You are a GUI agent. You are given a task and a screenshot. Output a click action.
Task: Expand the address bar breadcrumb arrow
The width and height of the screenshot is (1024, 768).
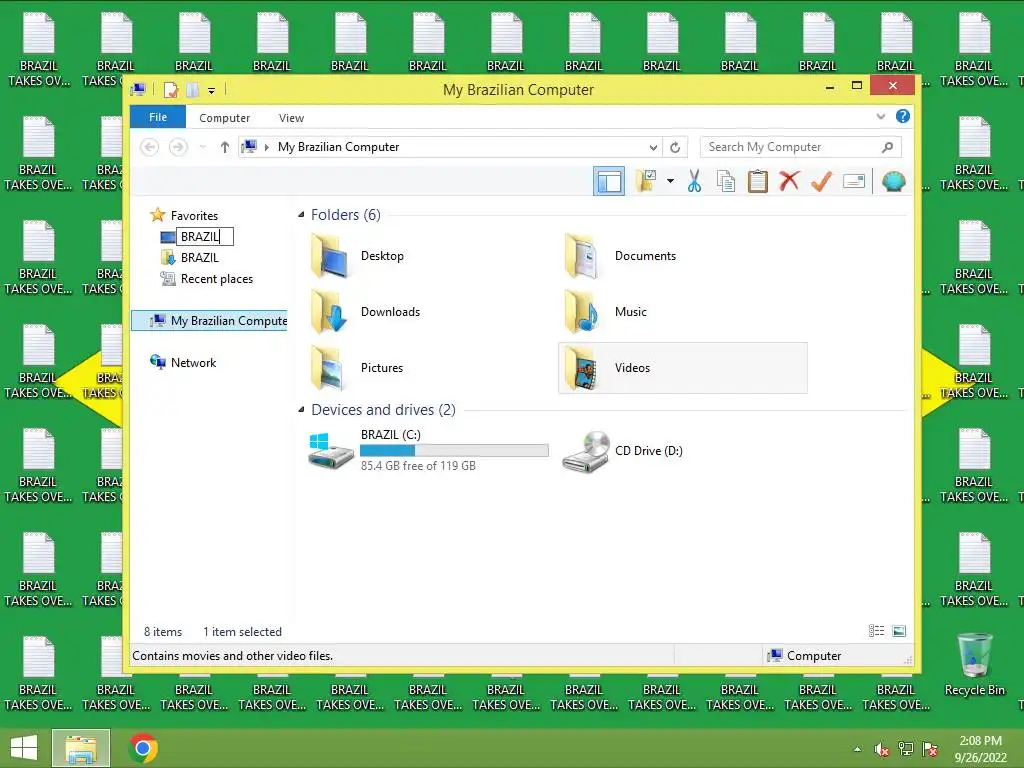pos(266,147)
